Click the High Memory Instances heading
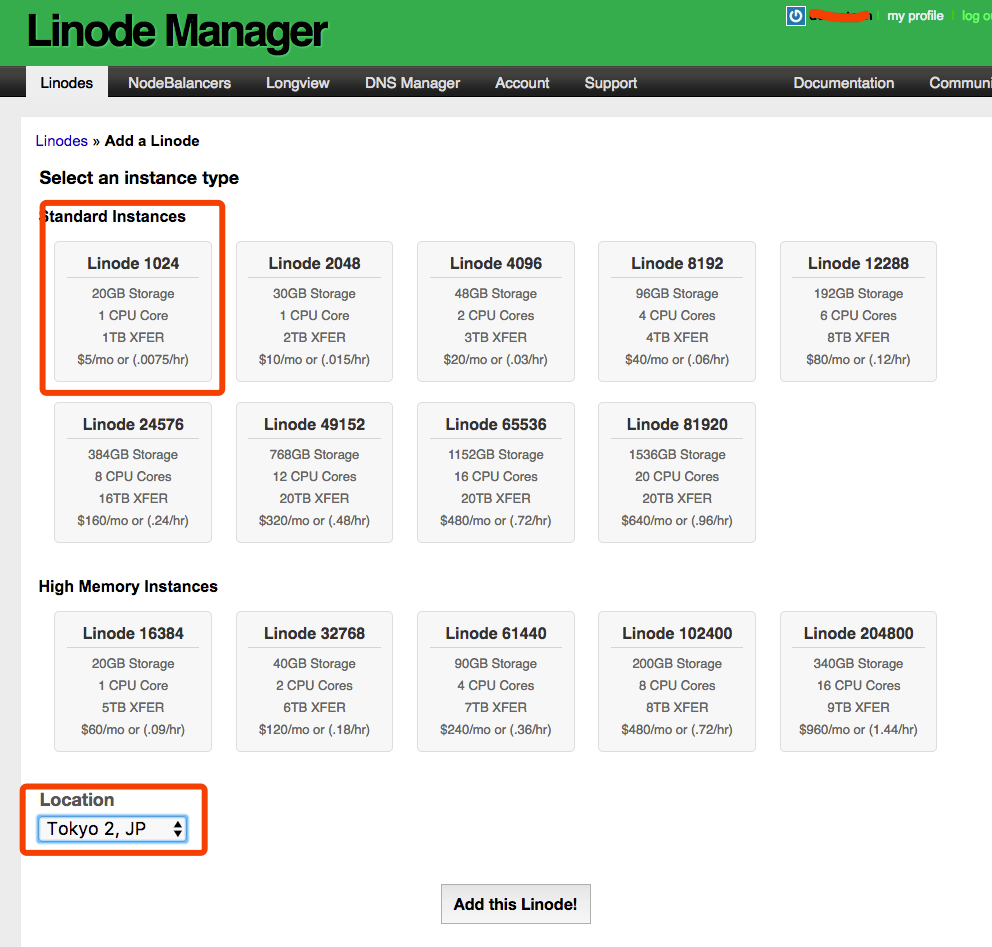The width and height of the screenshot is (992, 947). [128, 586]
